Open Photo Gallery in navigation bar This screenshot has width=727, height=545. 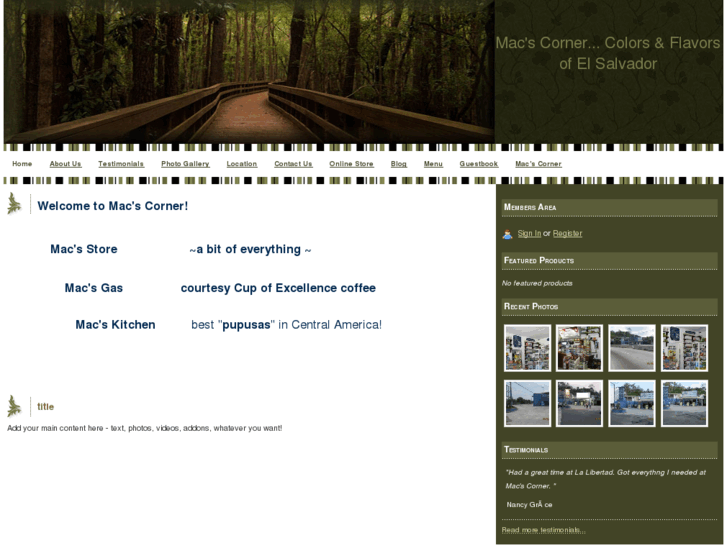pyautogui.click(x=185, y=164)
